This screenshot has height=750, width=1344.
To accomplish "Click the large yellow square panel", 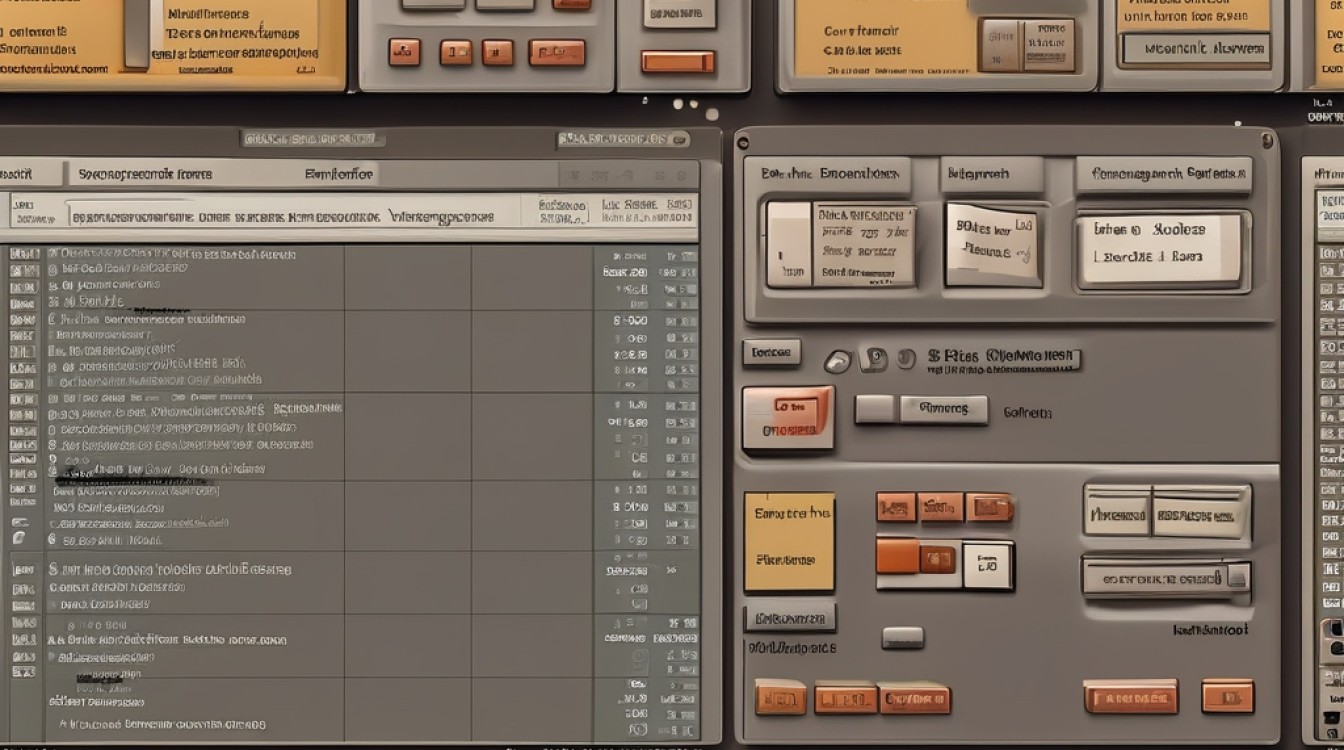I will [x=789, y=541].
